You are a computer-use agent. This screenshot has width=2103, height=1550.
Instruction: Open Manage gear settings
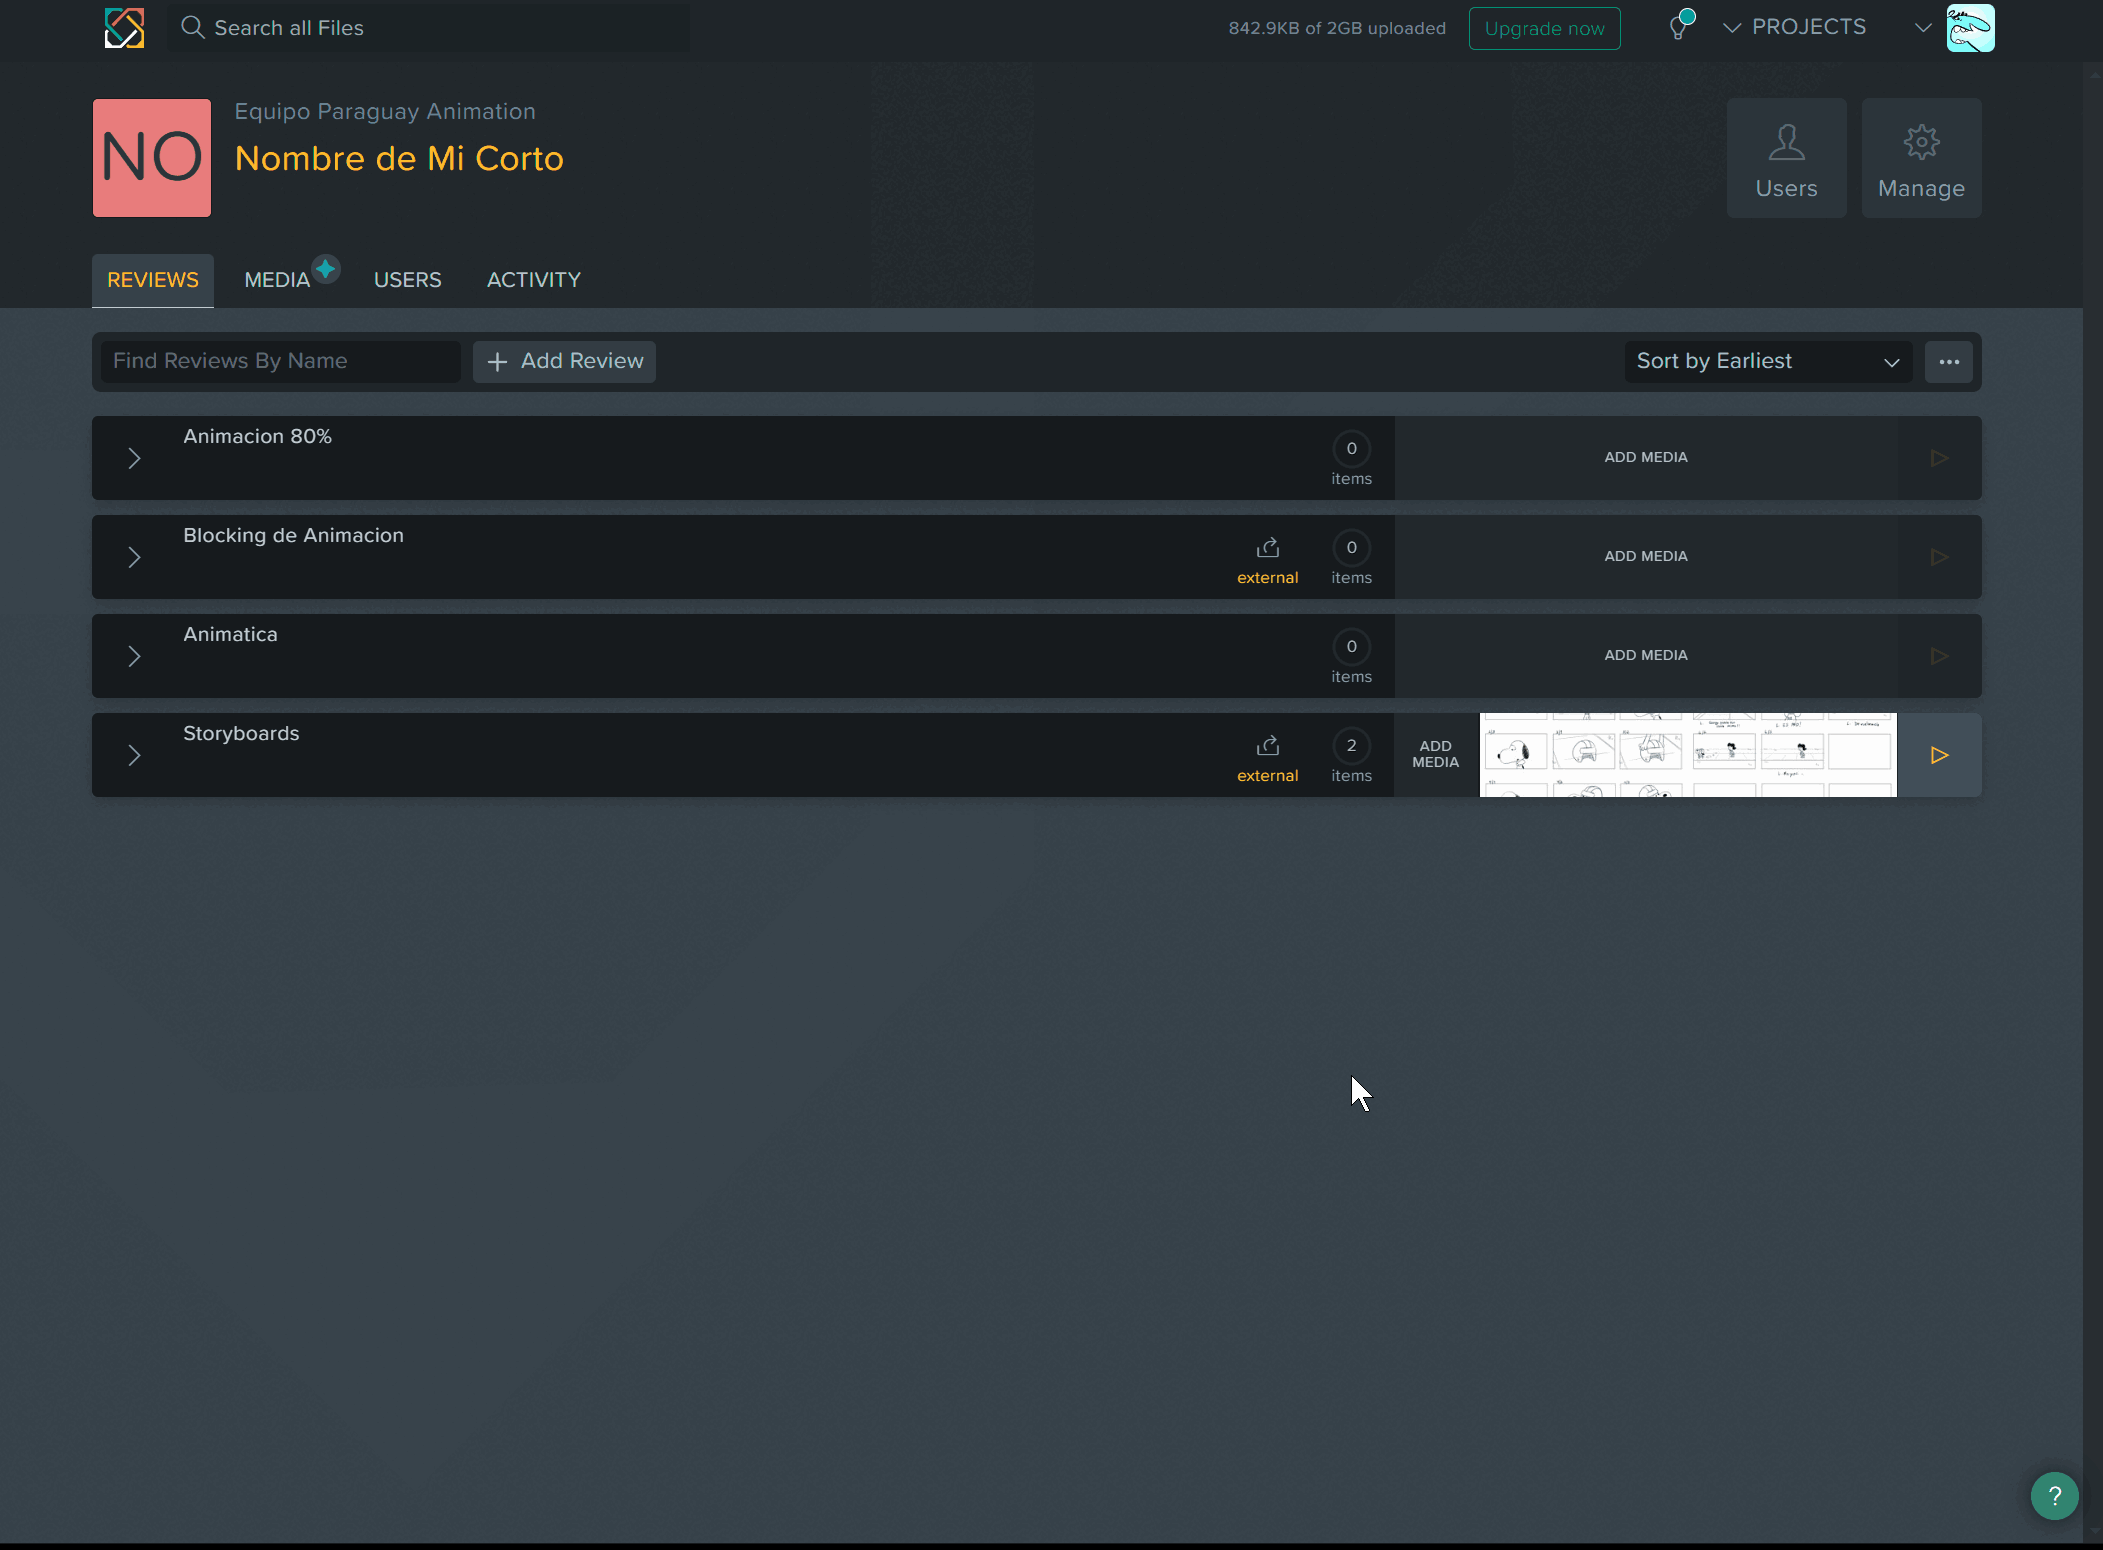(x=1920, y=158)
